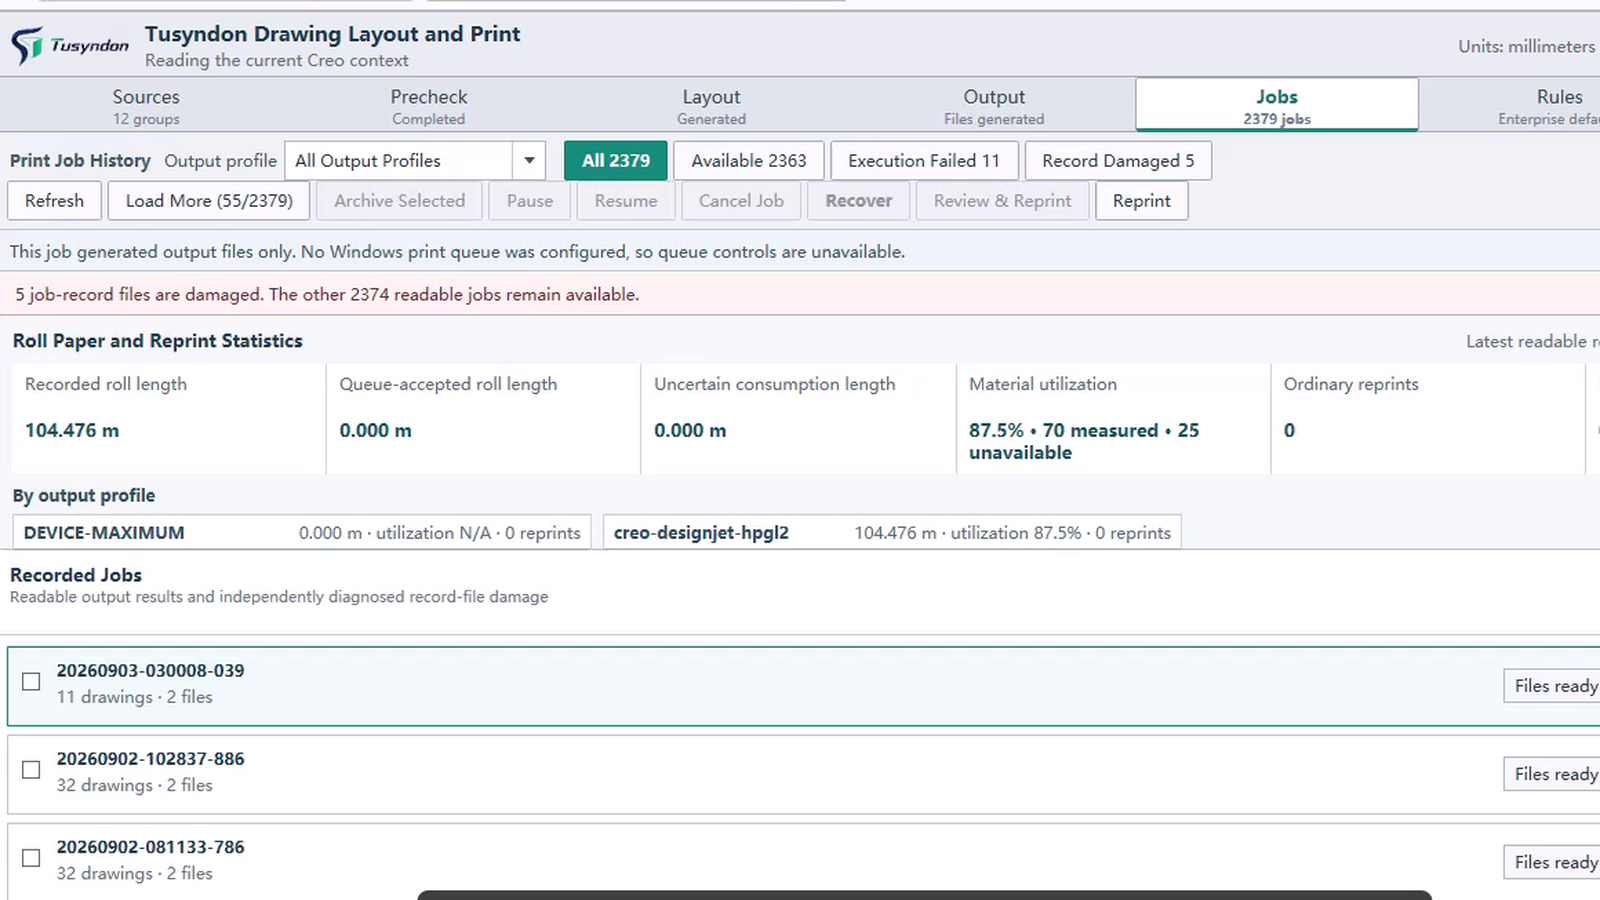Click the Archive Selected button
The height and width of the screenshot is (900, 1600).
coord(399,200)
